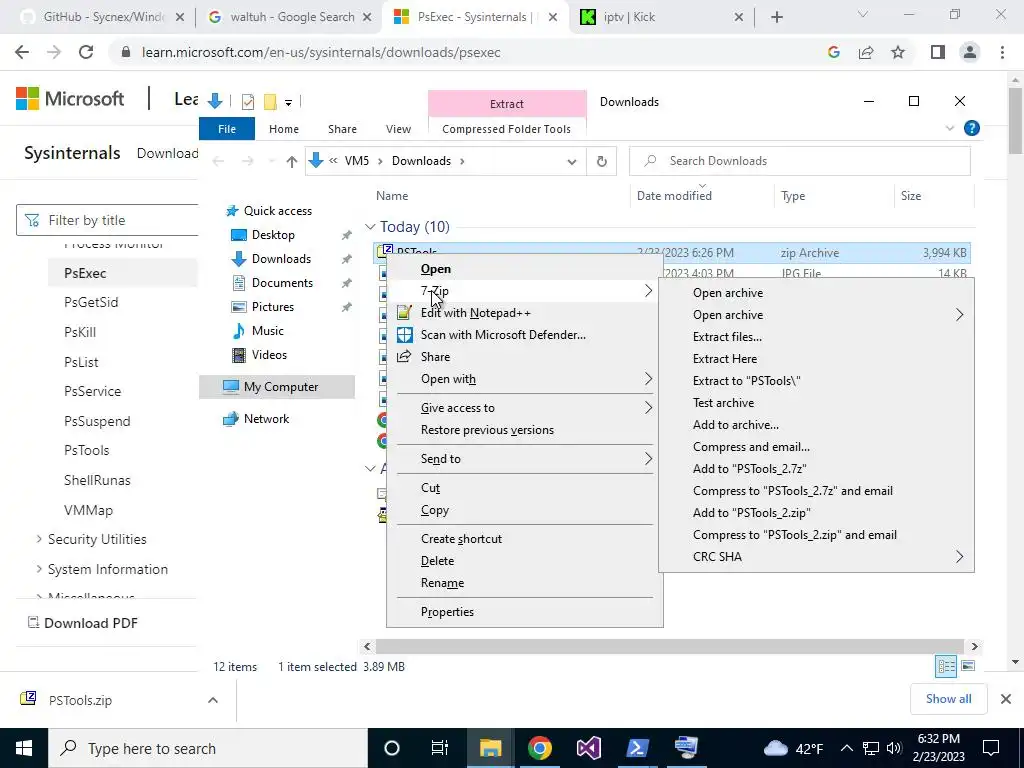Open Task View on taskbar
Screen dimensions: 1024x768
(440, 748)
